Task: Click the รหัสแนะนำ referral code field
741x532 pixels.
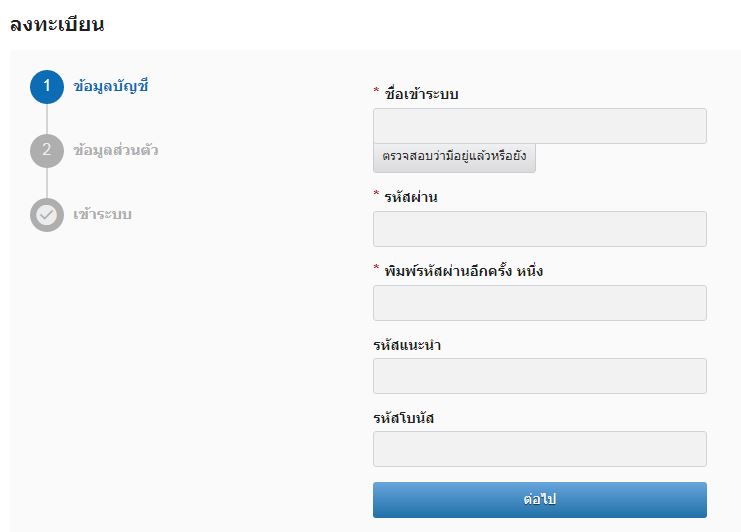Action: click(x=539, y=376)
